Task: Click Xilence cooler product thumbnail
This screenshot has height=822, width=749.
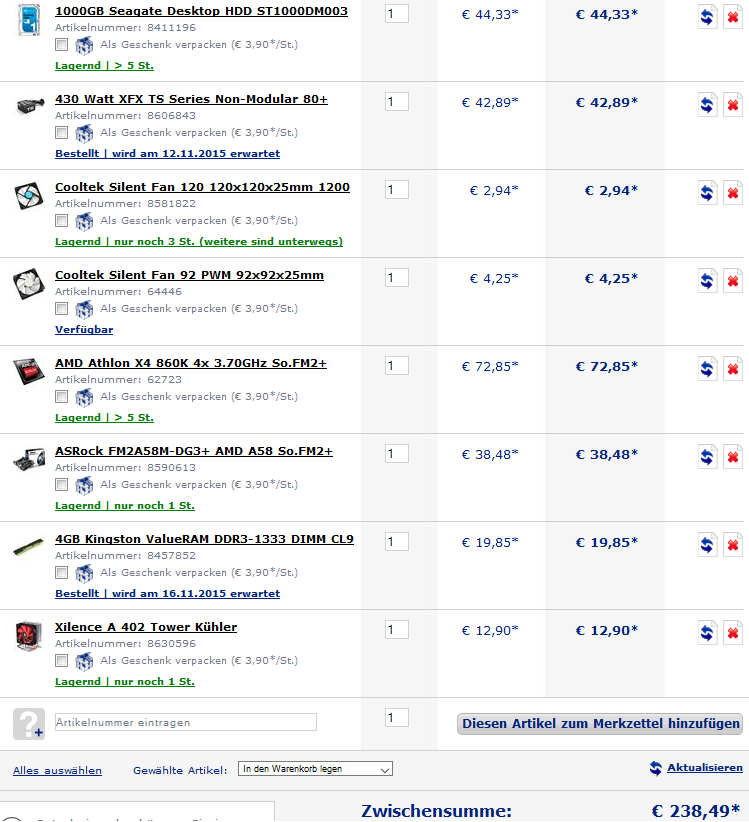Action: (29, 636)
